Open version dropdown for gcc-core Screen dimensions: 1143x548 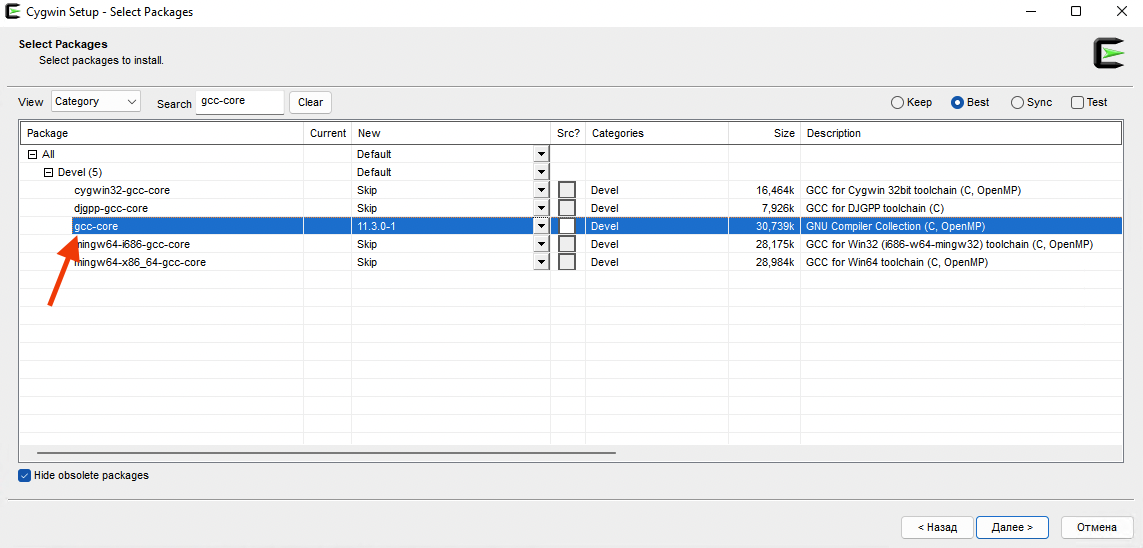click(x=541, y=226)
